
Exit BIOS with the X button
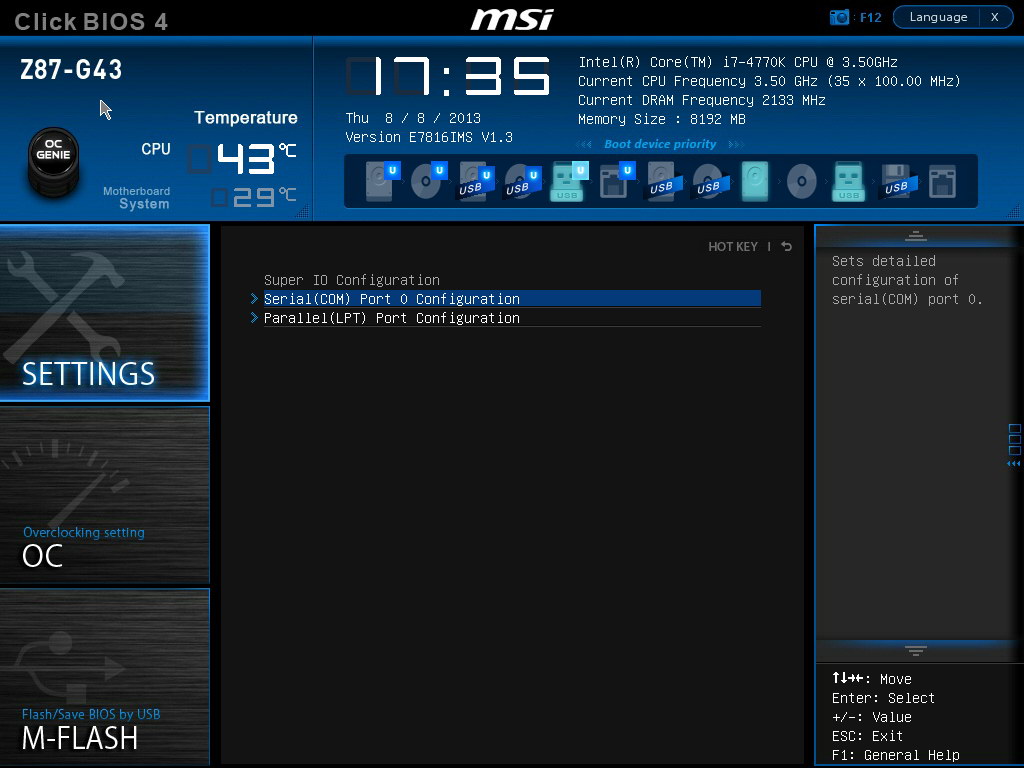point(995,17)
